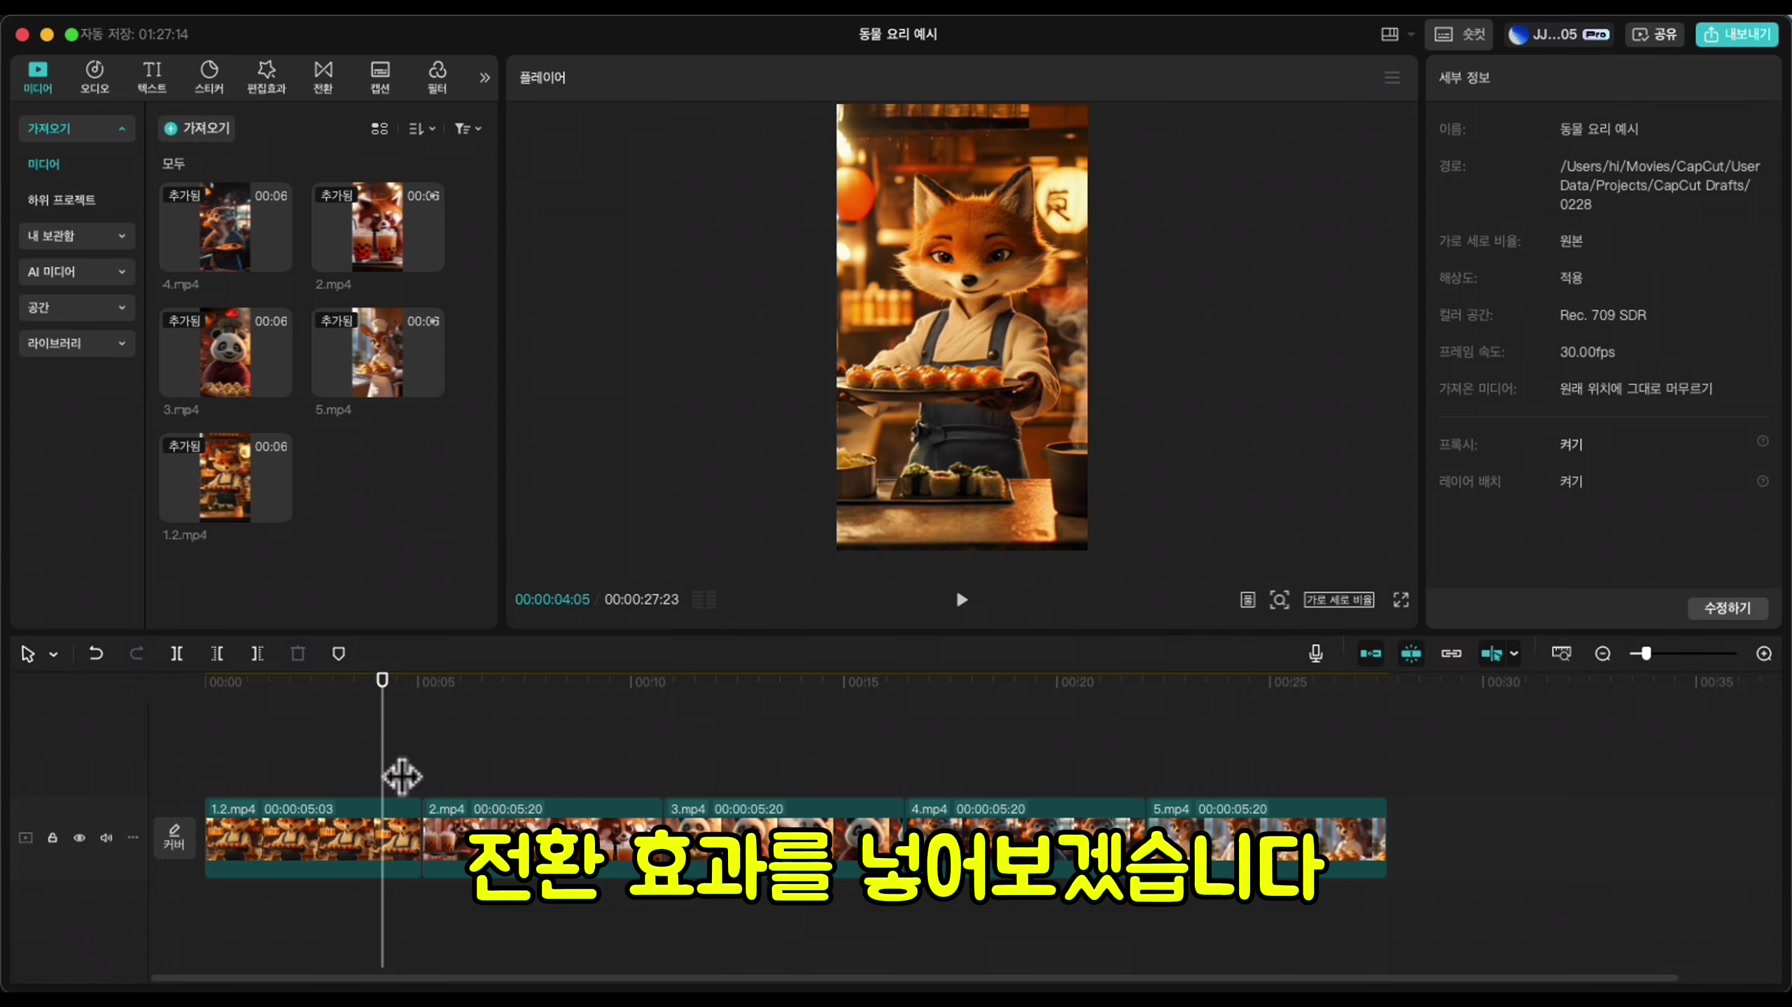Click the track thumbnail display icon
Screen dimensions: 1792x1007
(x=26, y=837)
